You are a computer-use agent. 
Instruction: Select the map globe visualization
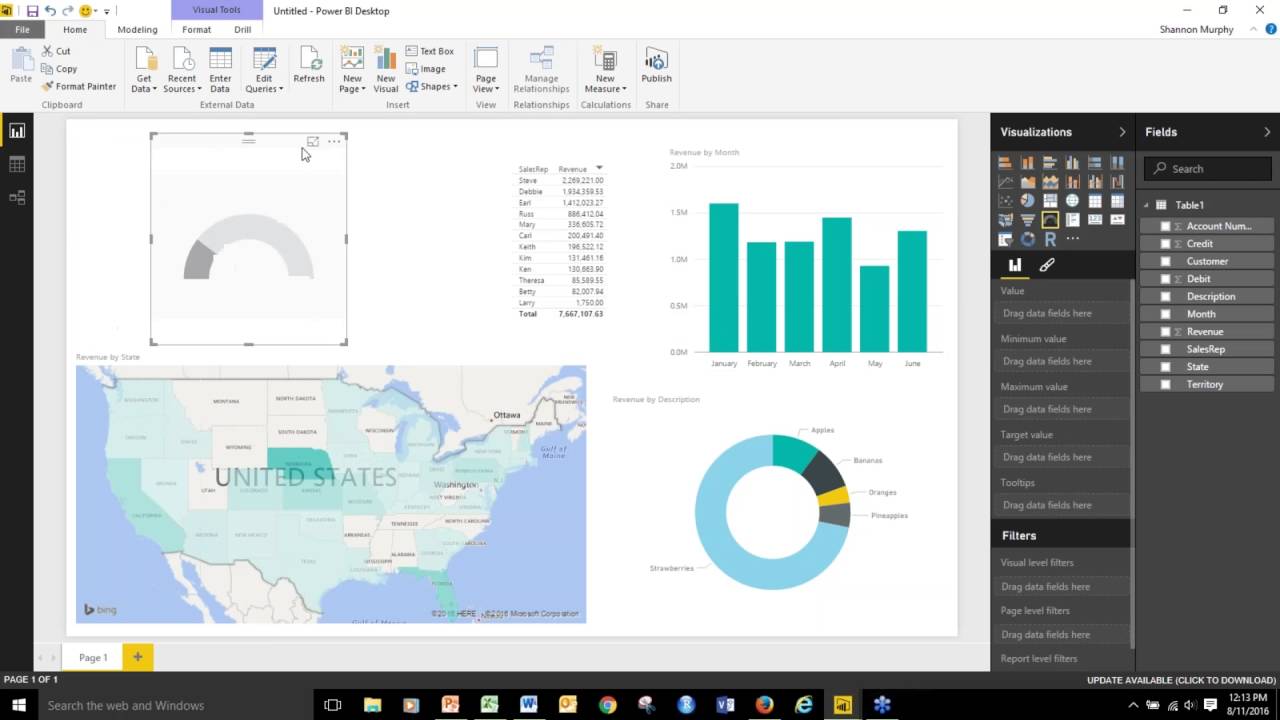pos(1072,201)
